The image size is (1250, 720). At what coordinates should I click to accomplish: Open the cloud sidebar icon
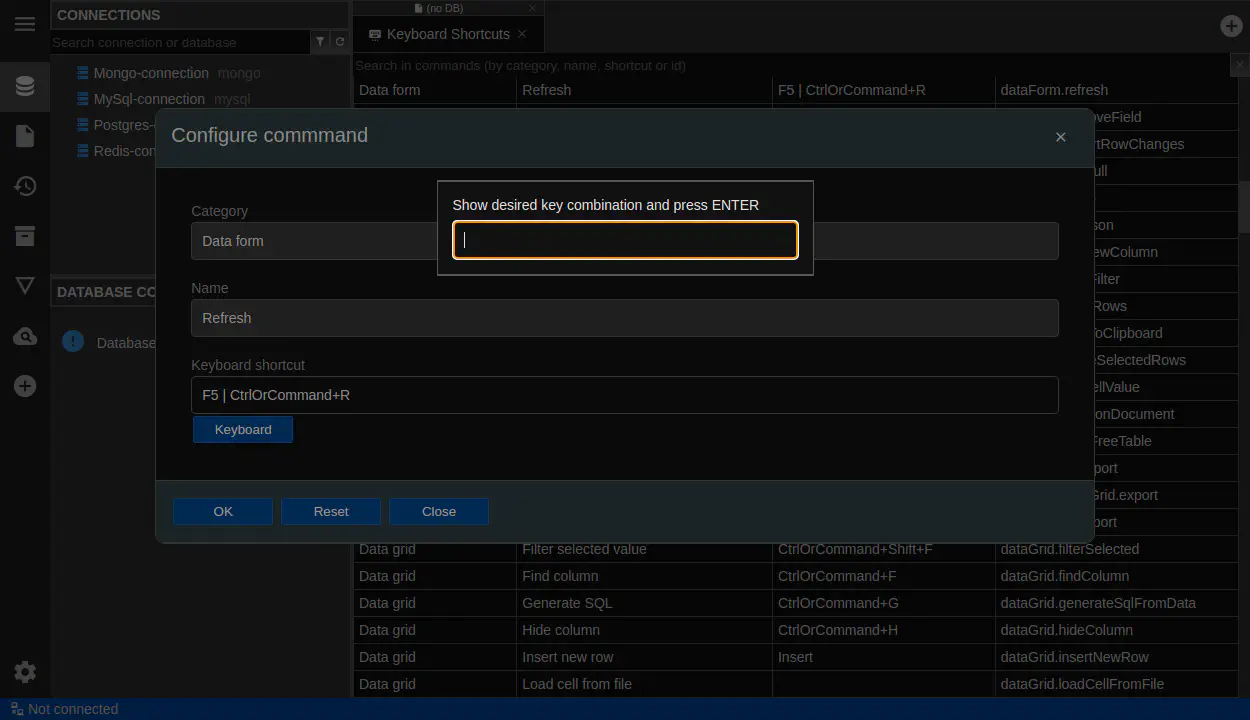25,336
